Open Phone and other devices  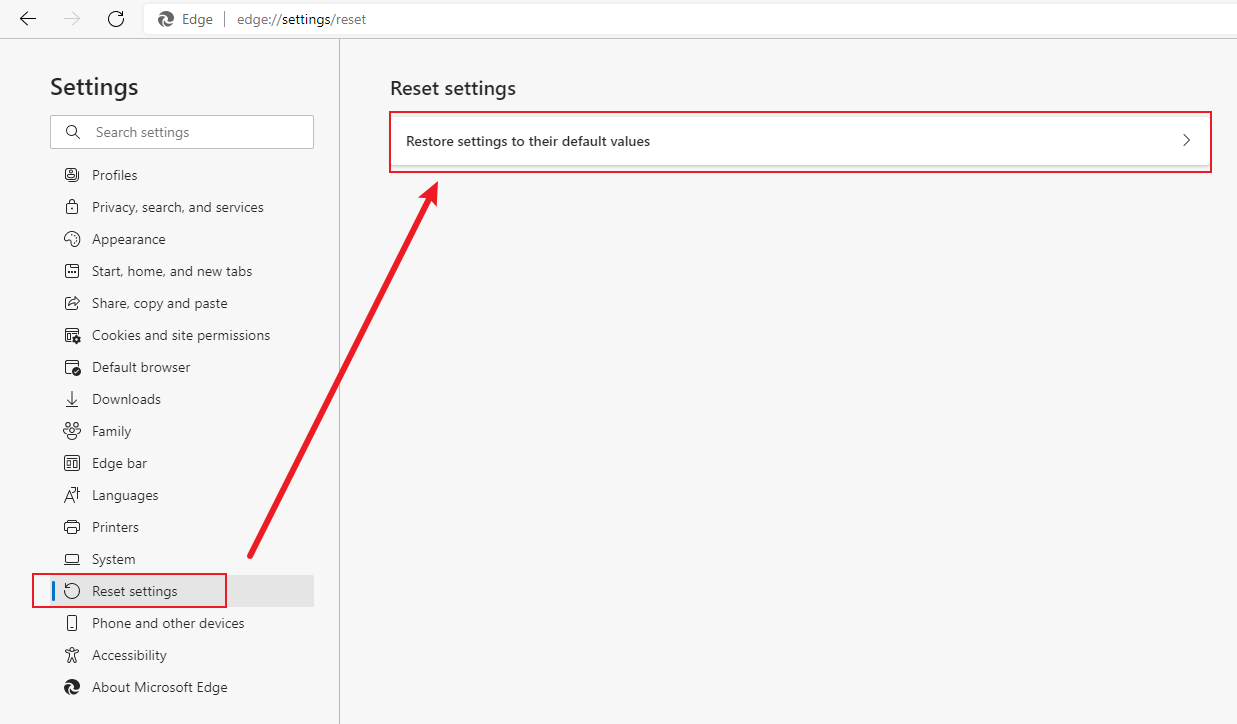(x=182, y=623)
